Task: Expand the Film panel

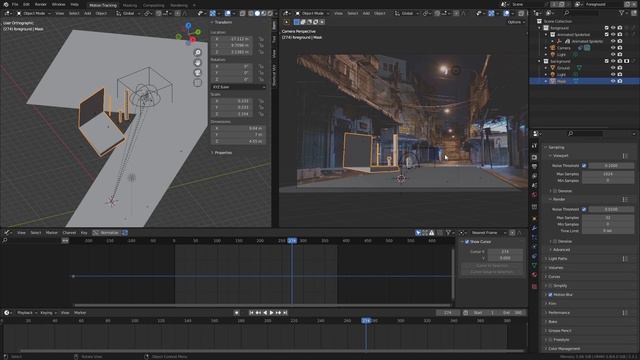Action: (x=551, y=304)
